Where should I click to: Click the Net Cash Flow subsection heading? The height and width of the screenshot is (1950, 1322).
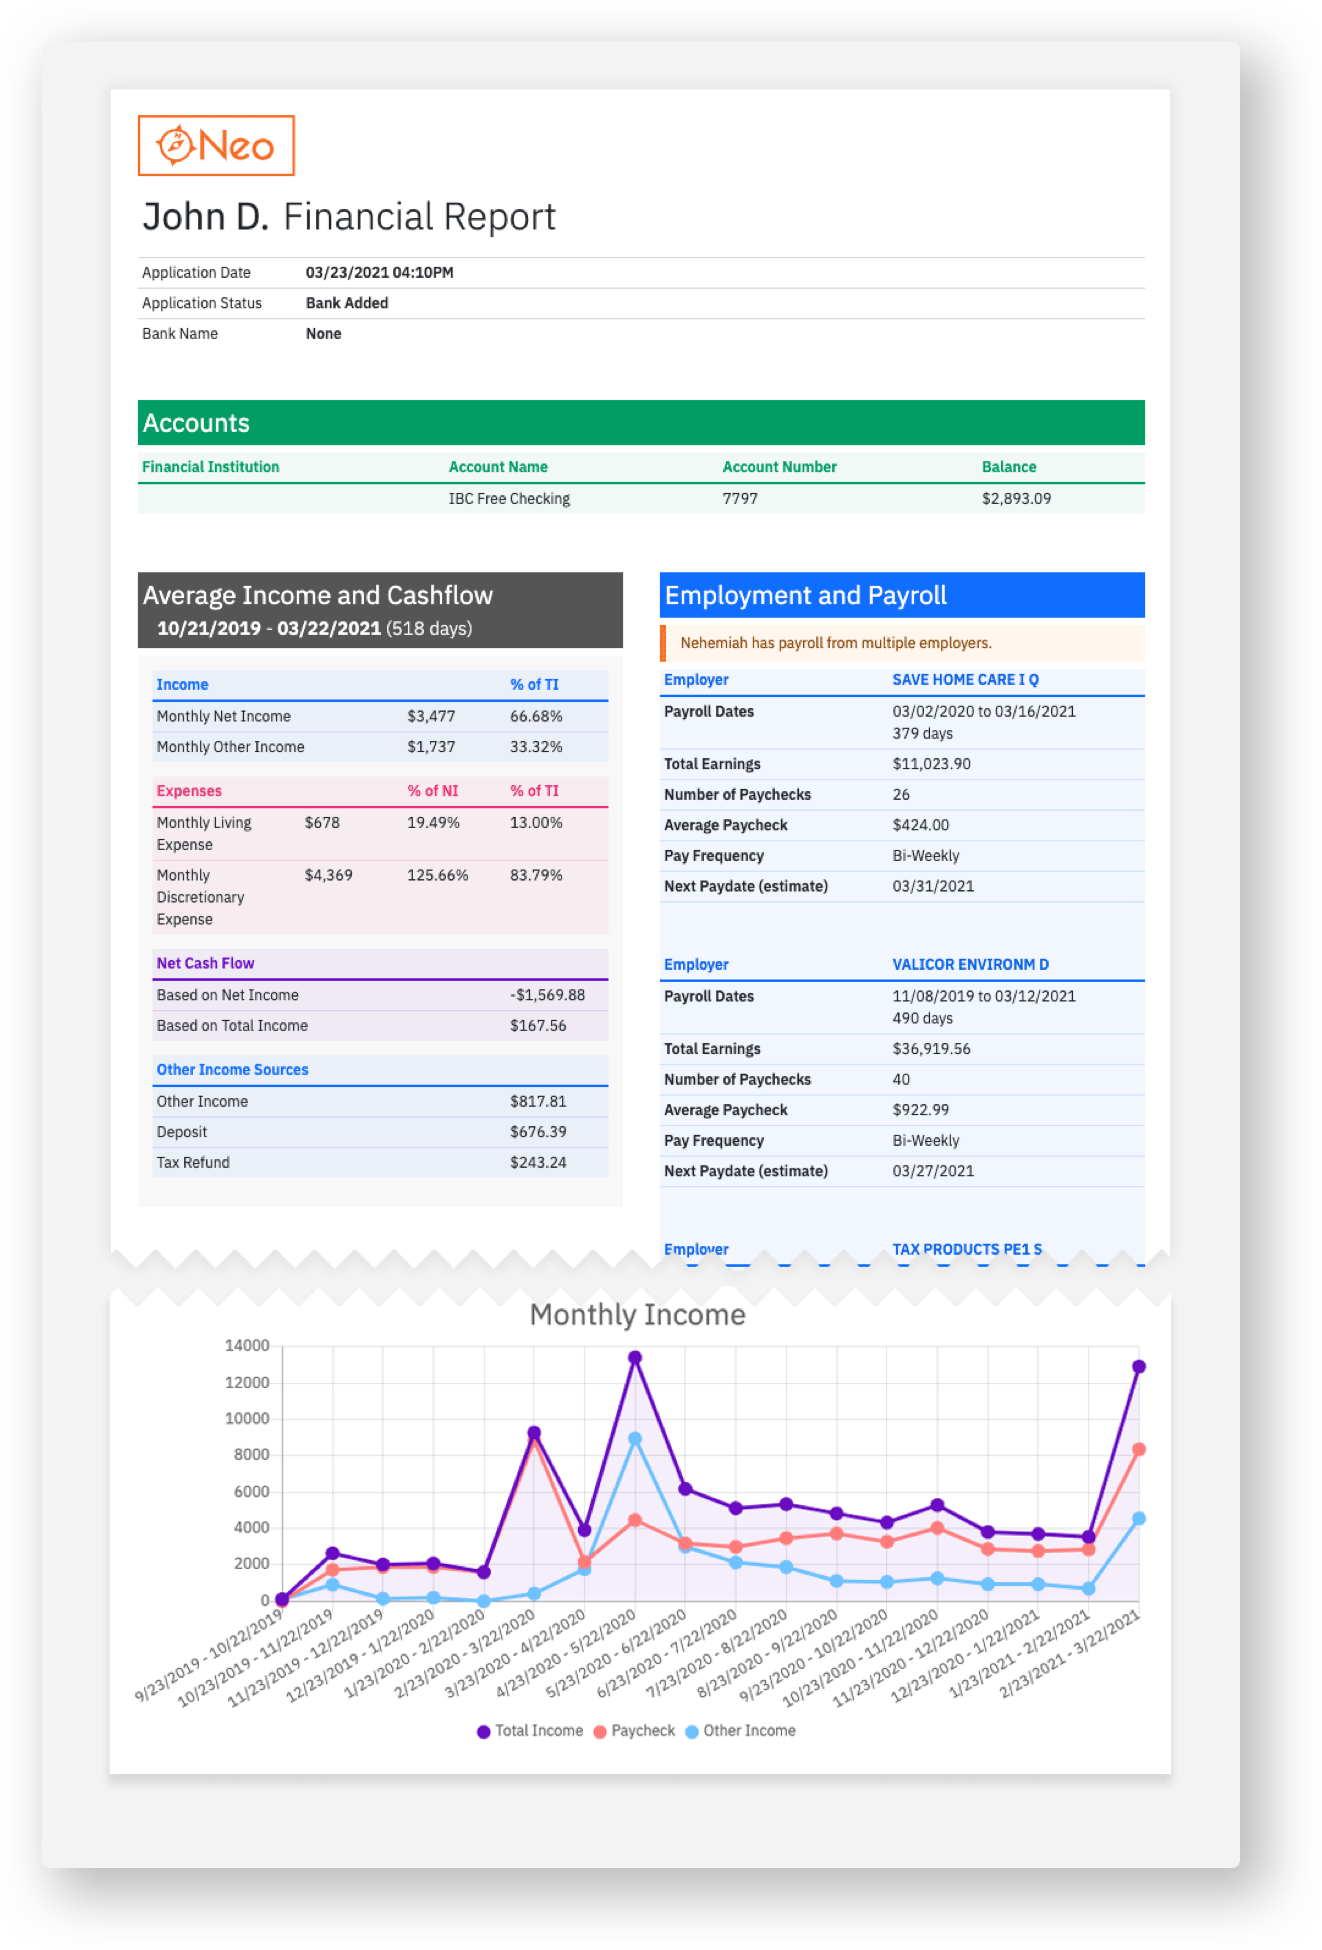point(205,963)
